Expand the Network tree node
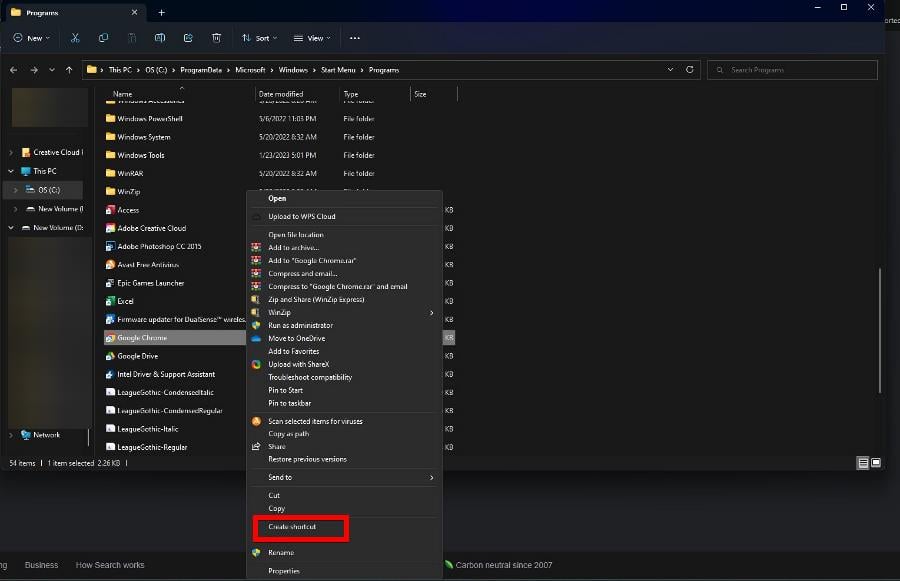900x581 pixels. tap(11, 435)
